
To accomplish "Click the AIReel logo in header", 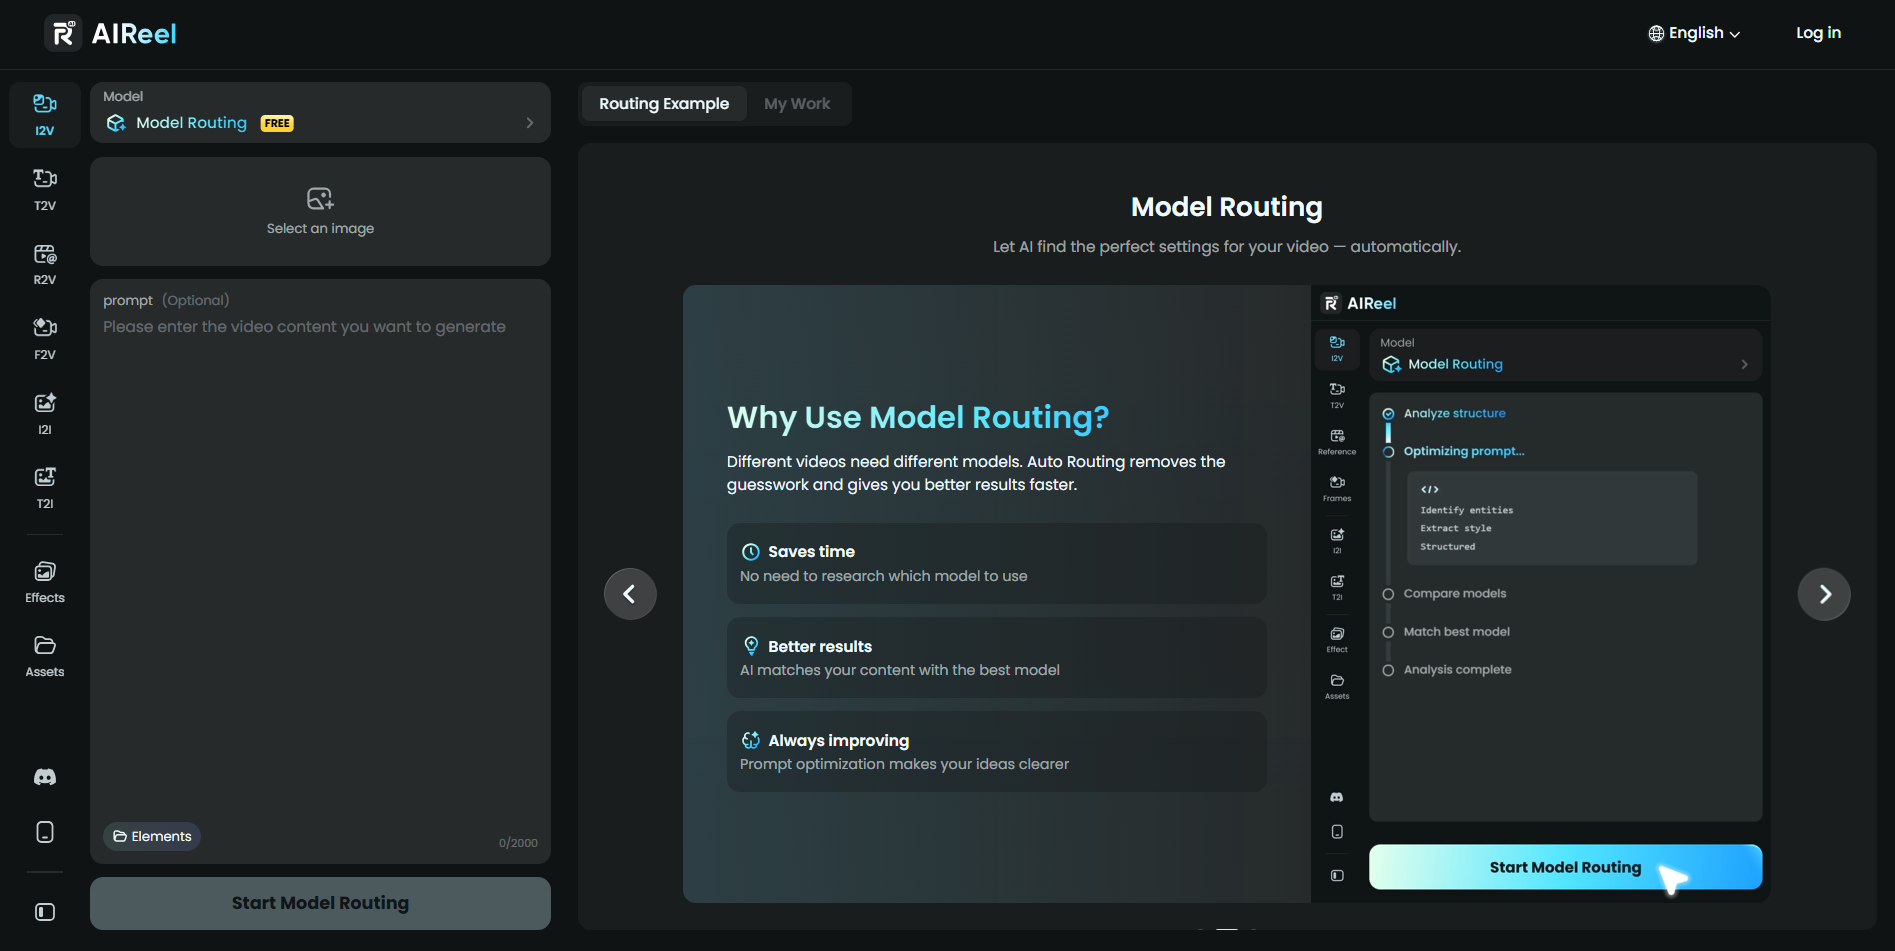I will [111, 33].
